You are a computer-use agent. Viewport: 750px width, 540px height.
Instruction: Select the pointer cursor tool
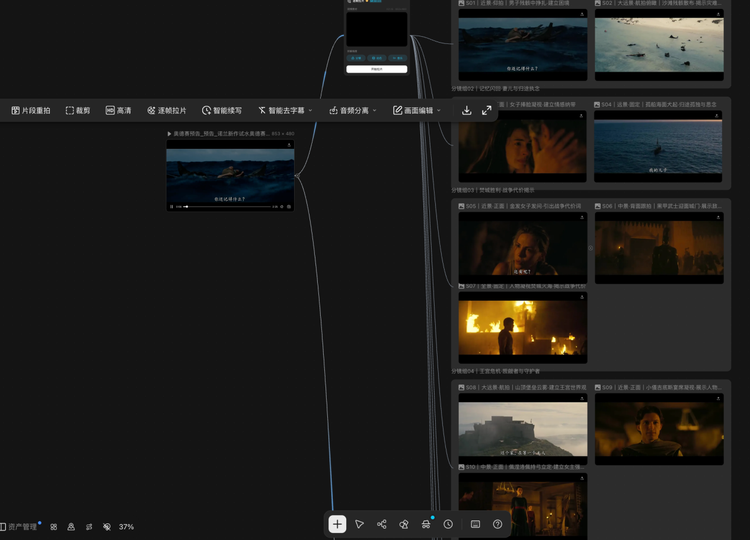359,524
